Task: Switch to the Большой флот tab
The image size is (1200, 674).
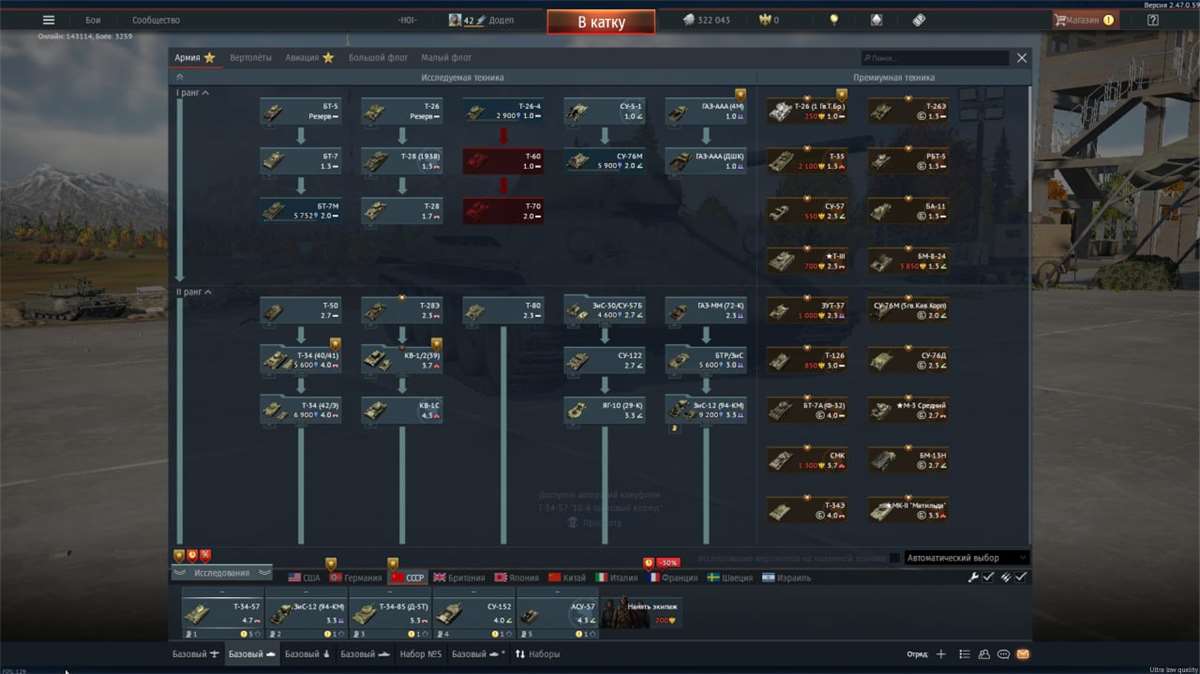Action: 378,58
